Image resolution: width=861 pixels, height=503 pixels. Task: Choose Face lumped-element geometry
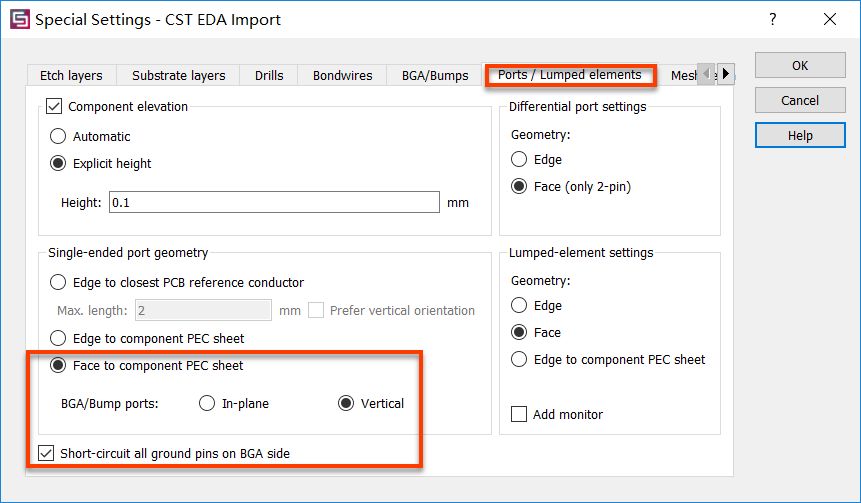(x=519, y=332)
